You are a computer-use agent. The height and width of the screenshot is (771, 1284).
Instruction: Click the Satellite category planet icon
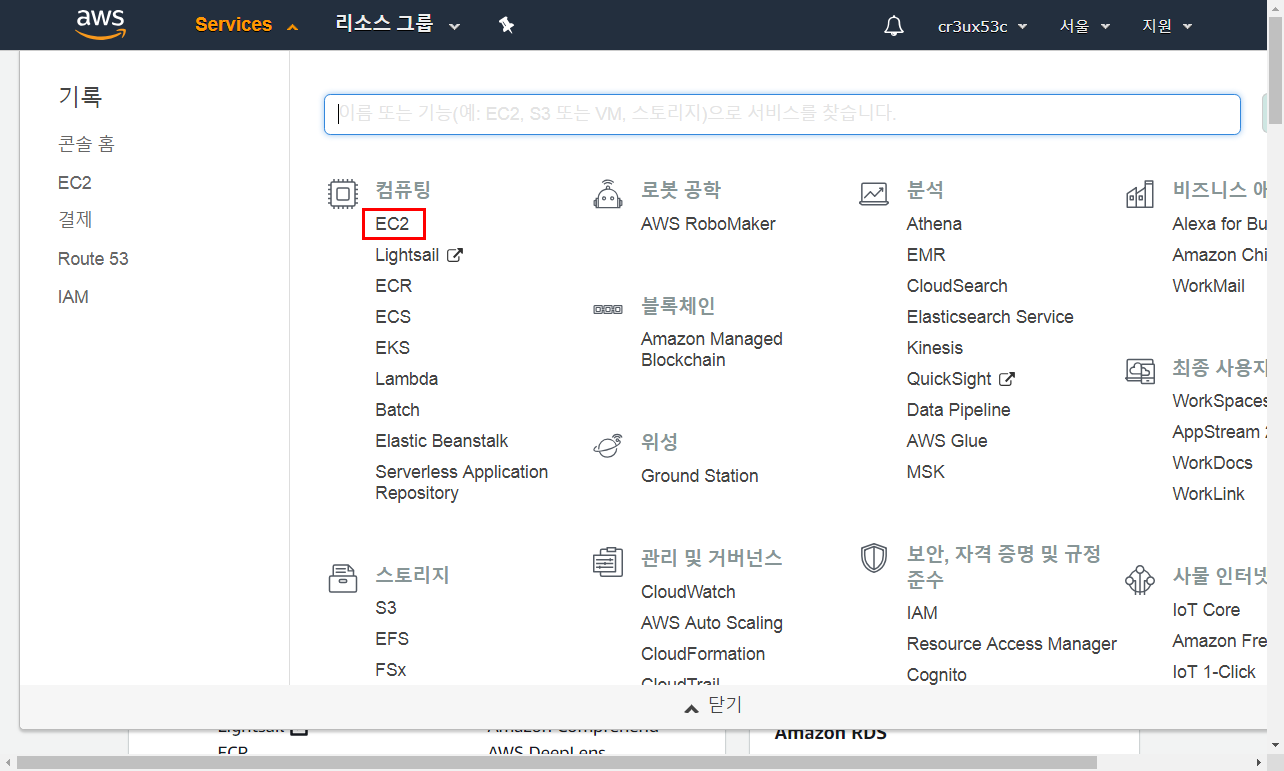click(x=608, y=445)
